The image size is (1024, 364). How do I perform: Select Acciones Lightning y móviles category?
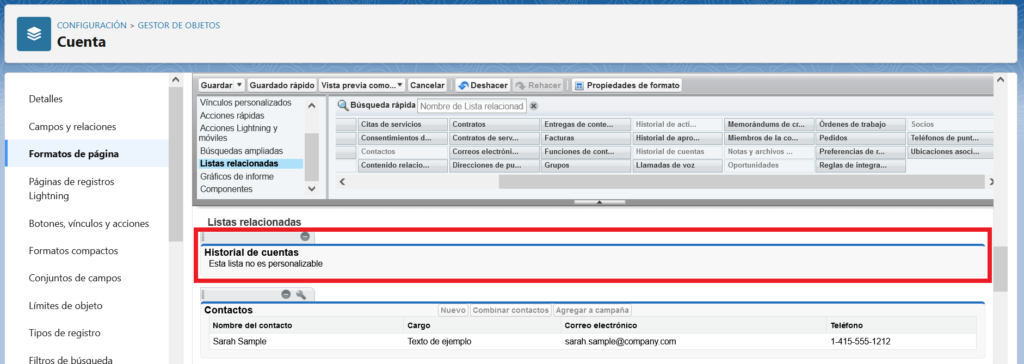coord(238,133)
